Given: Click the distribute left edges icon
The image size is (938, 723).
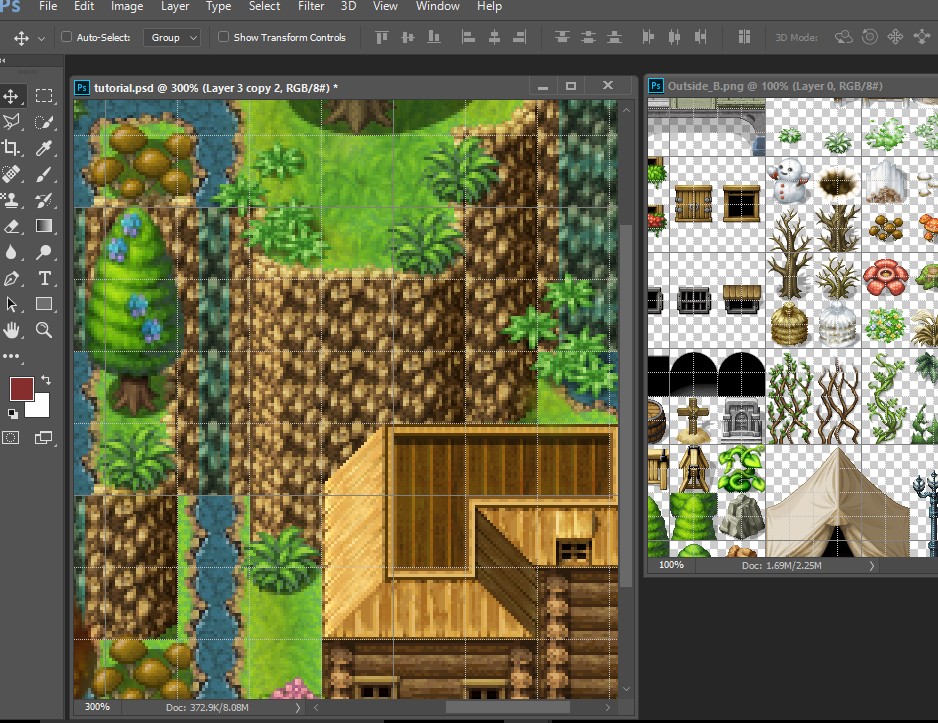Looking at the screenshot, I should click(648, 37).
